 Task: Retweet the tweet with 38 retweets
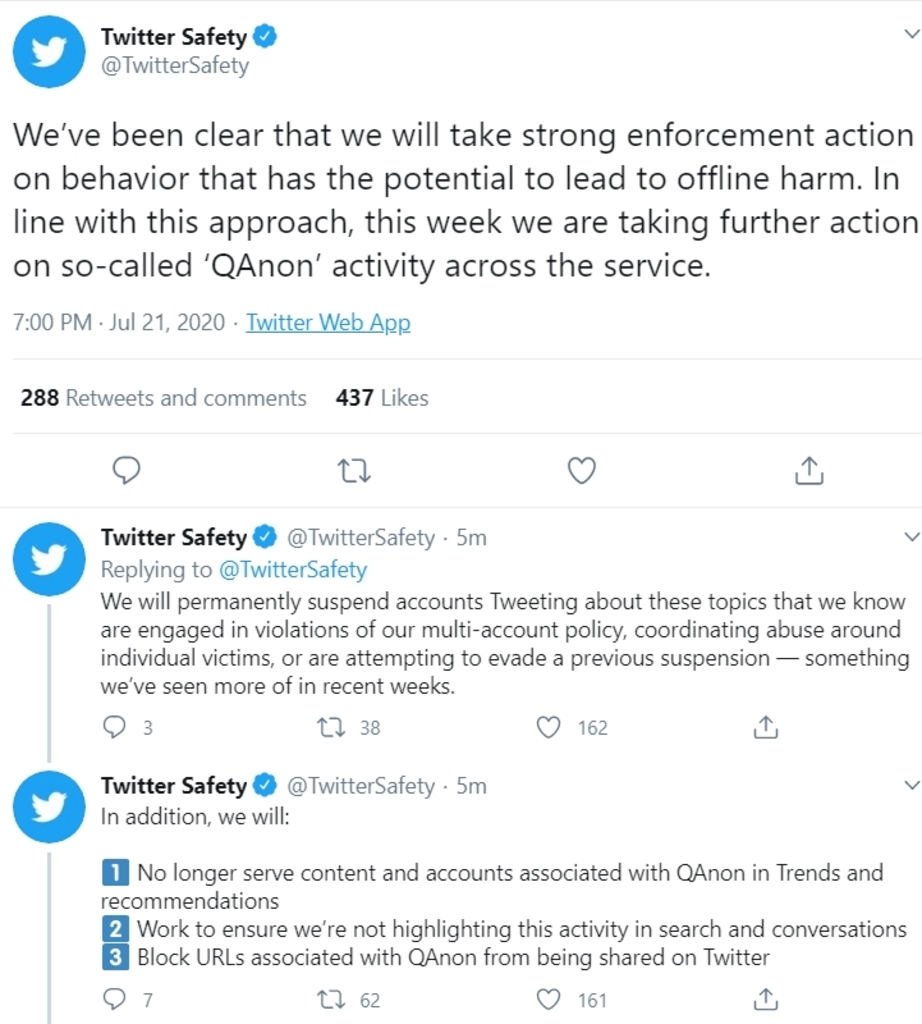pyautogui.click(x=331, y=727)
